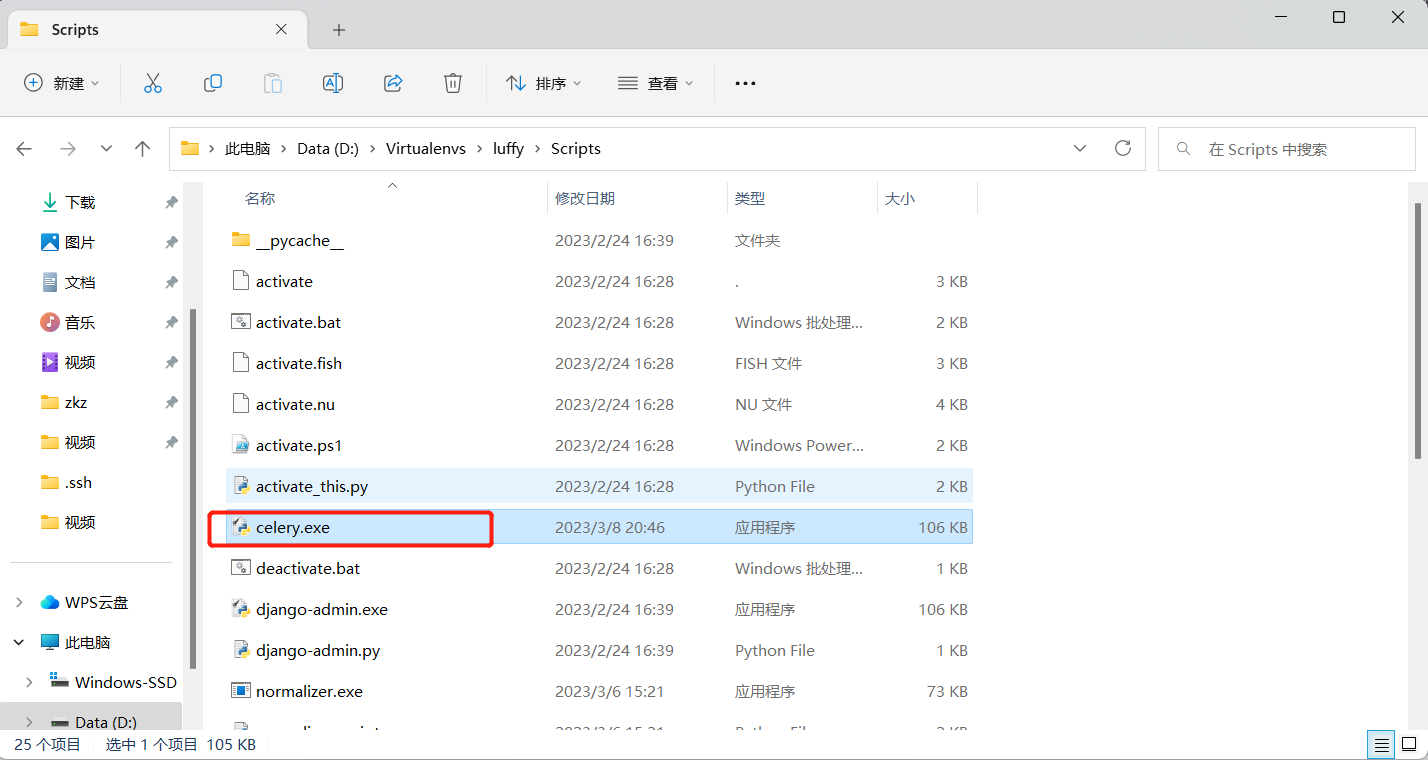Select the activate.bat file icon

click(240, 322)
